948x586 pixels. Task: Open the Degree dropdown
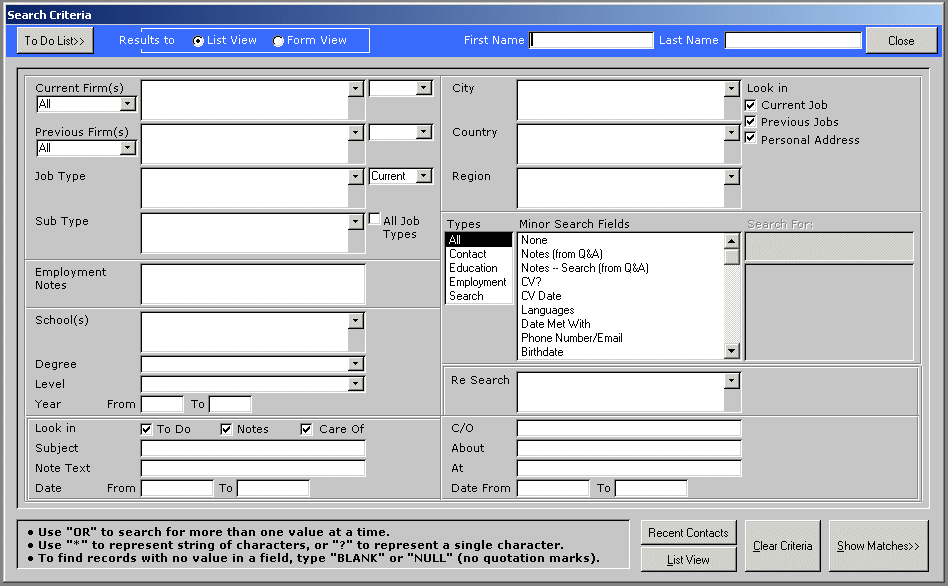tap(356, 364)
